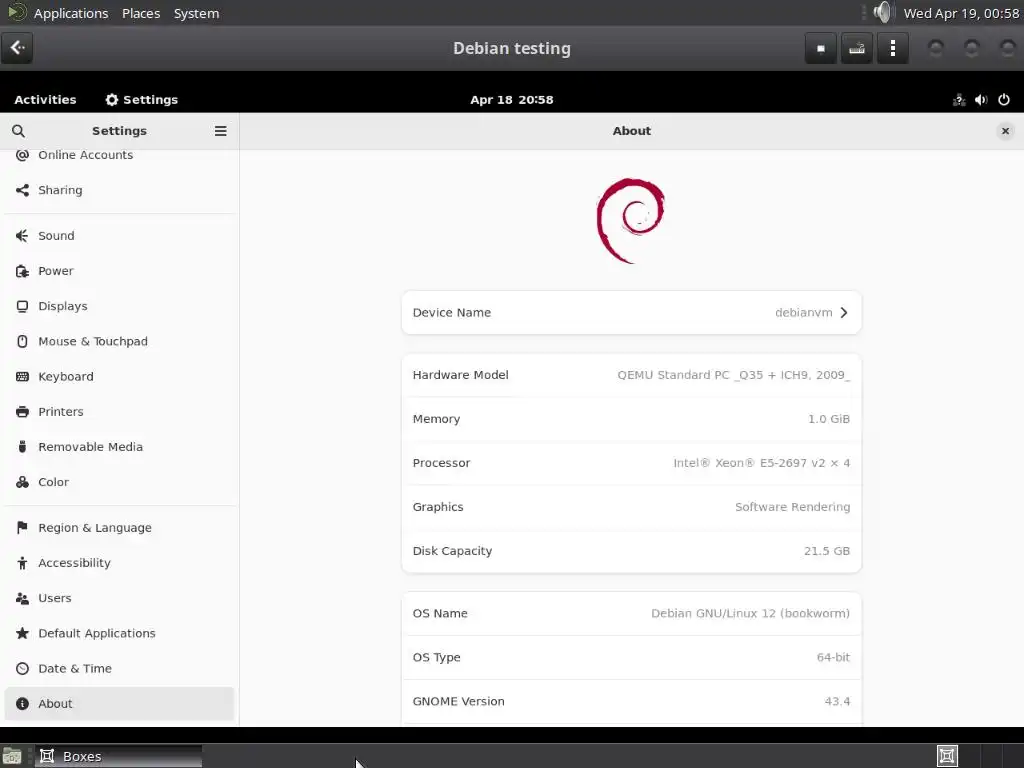1024x768 pixels.
Task: Click the Sound speaker icon in sidebar
Action: (22, 236)
